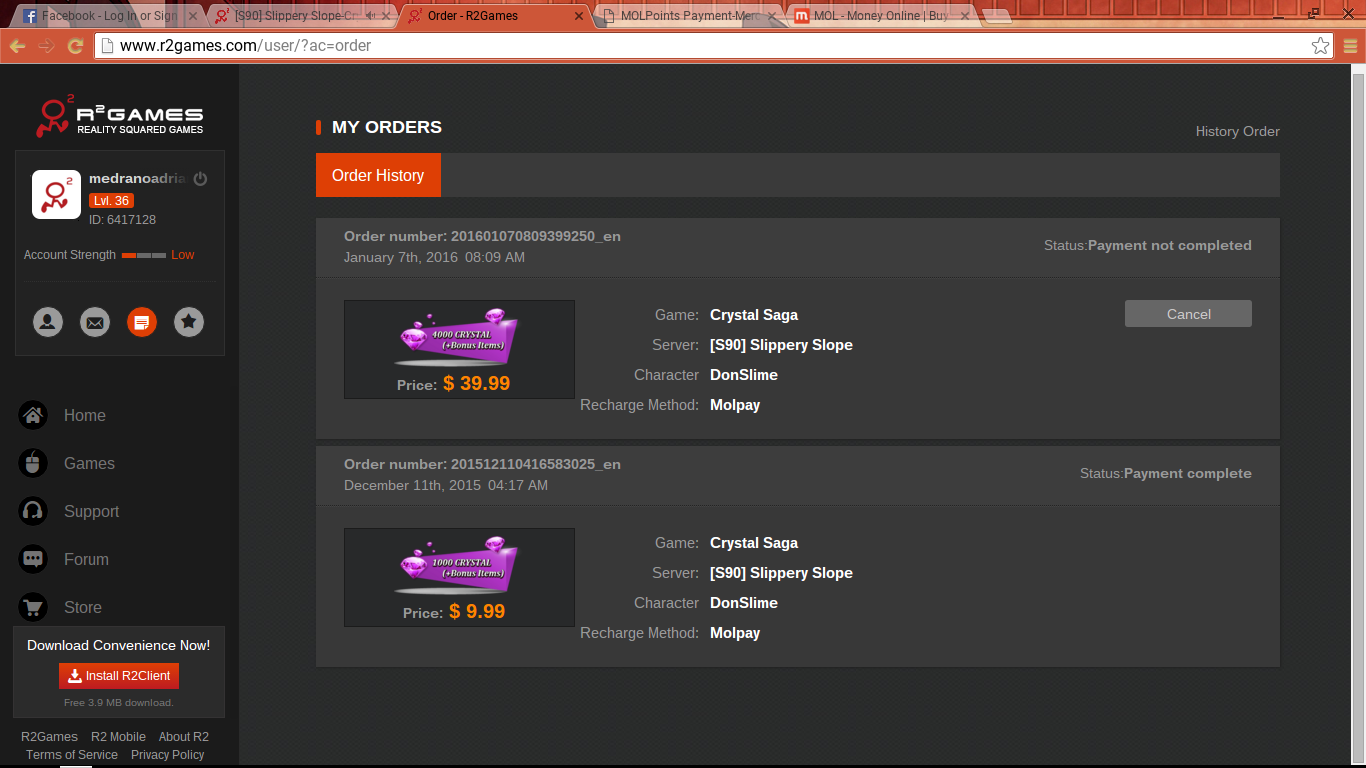This screenshot has height=768, width=1366.
Task: Cancel the unpaid 4000 Crystal order
Action: (x=1188, y=314)
